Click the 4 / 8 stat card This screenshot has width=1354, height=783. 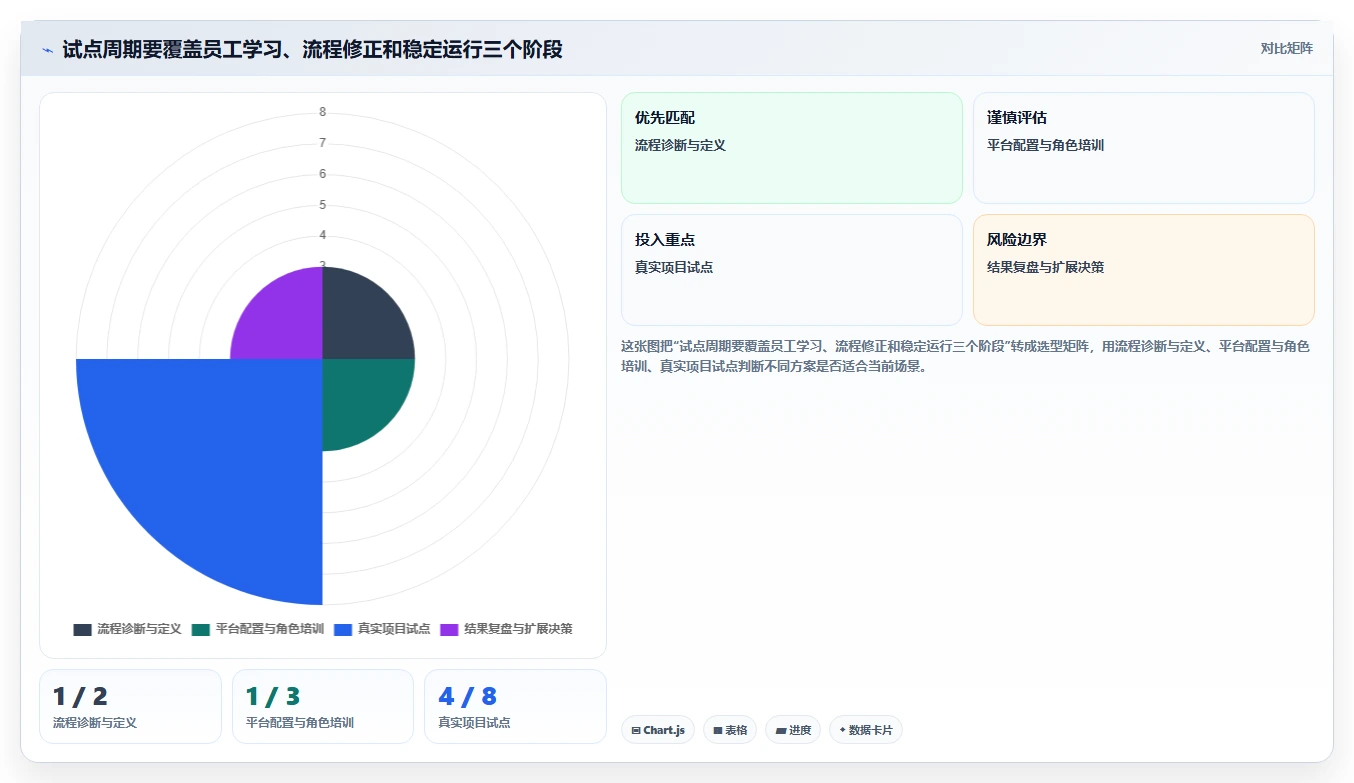click(516, 707)
